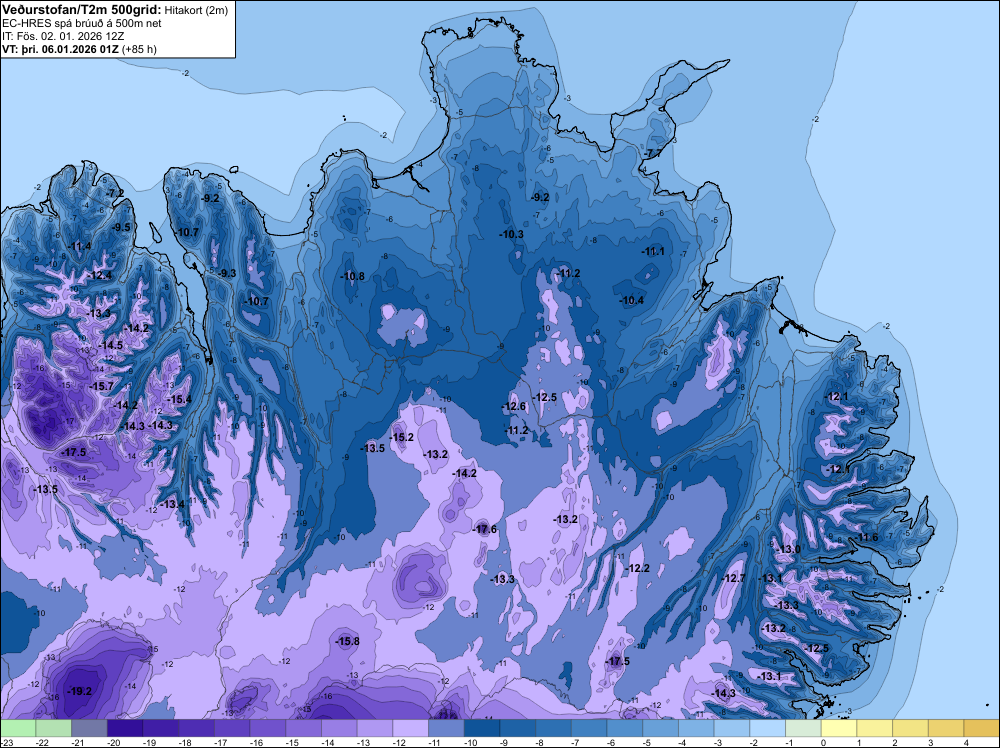Click the -10.8 temperature value
Screen dimensions: 1000x748
353,277
